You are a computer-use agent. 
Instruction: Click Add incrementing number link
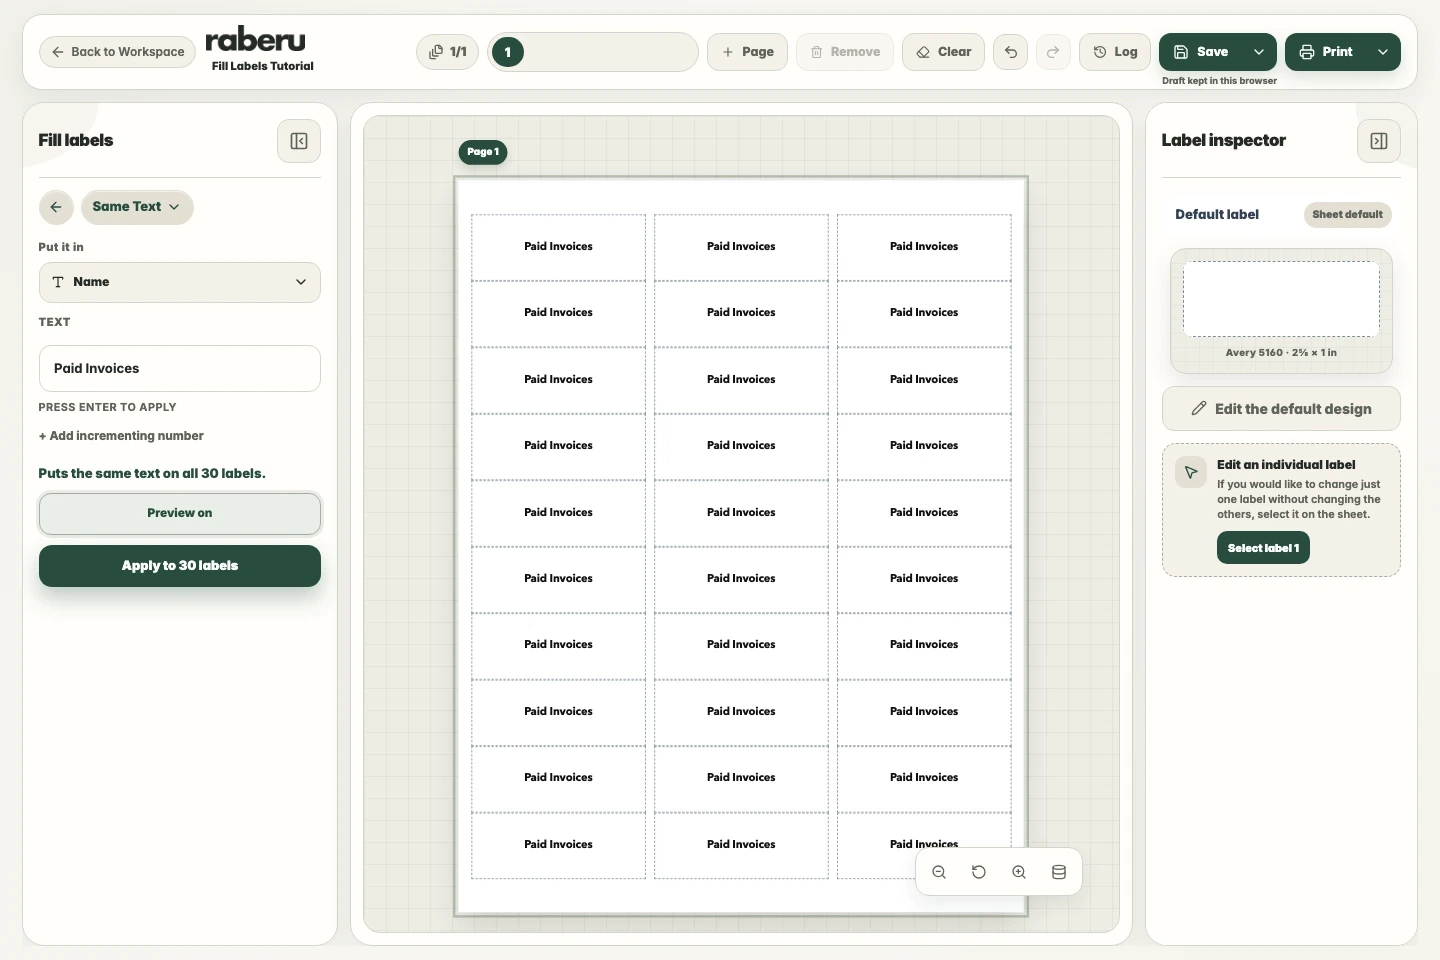coord(121,436)
